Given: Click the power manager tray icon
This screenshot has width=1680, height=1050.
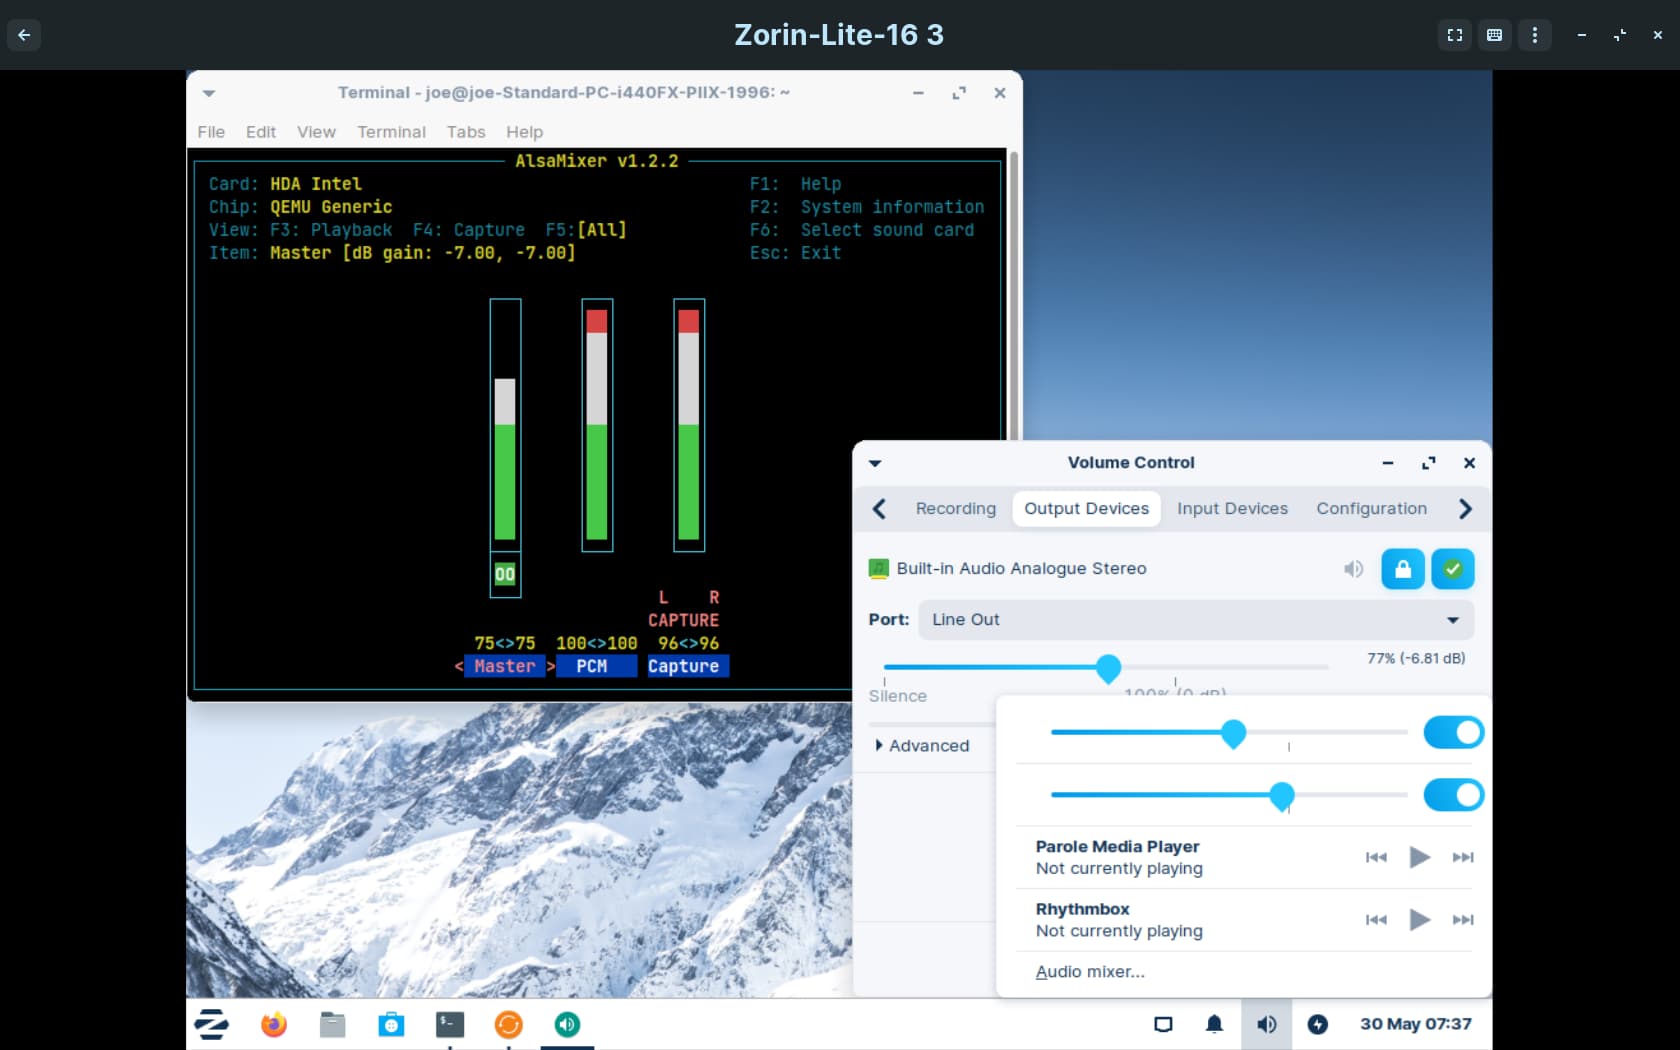Looking at the screenshot, I should (x=1318, y=1024).
